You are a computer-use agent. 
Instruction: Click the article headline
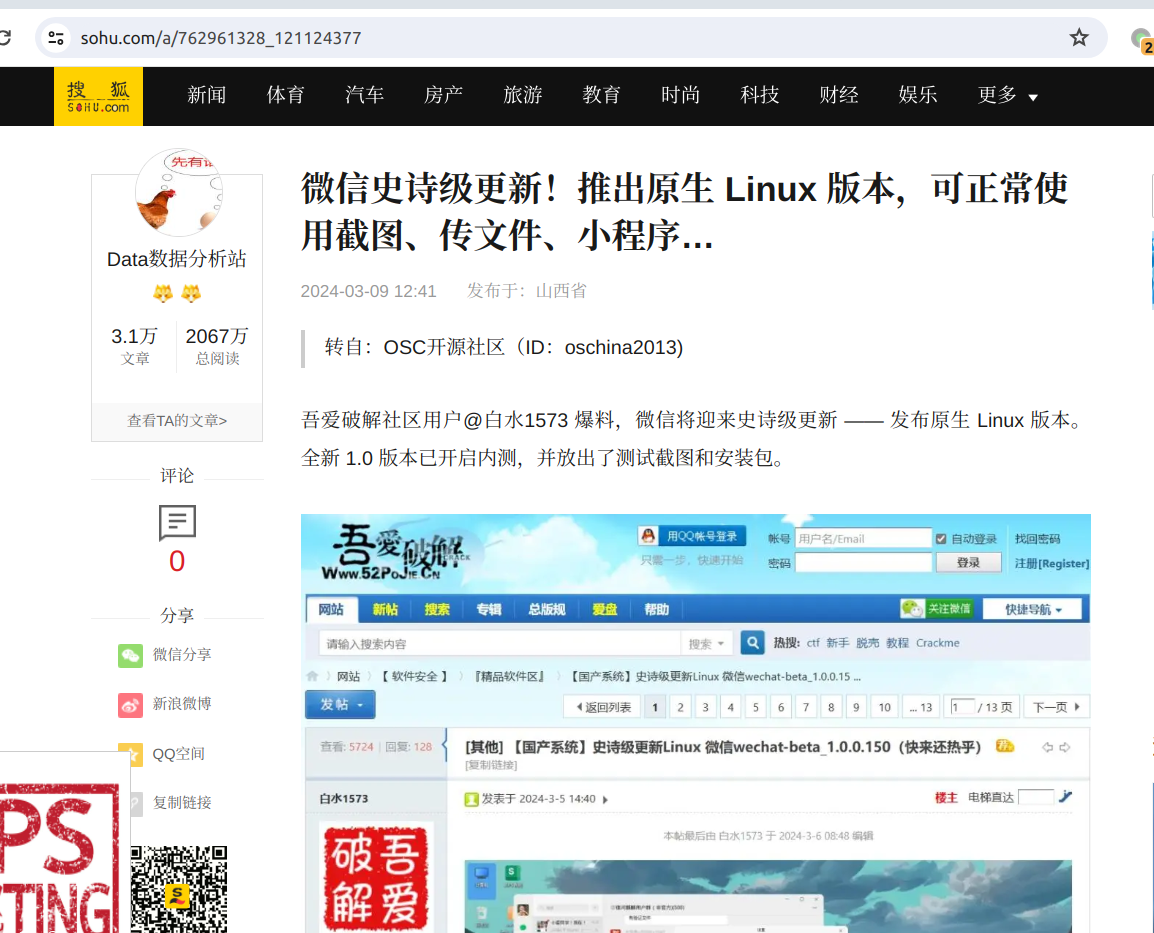tap(684, 212)
